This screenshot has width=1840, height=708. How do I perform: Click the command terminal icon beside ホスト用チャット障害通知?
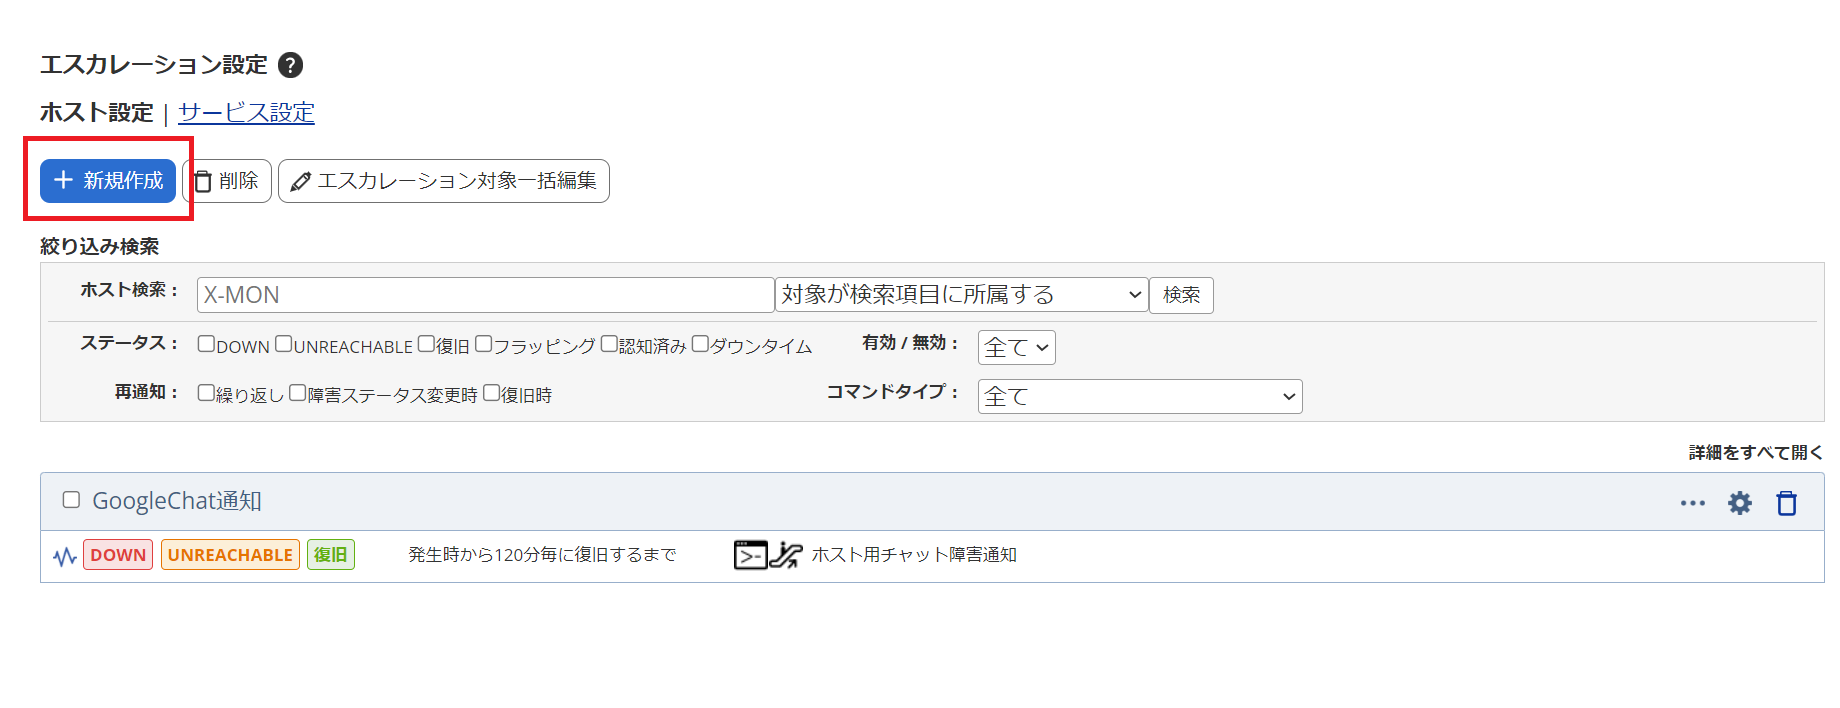(750, 555)
